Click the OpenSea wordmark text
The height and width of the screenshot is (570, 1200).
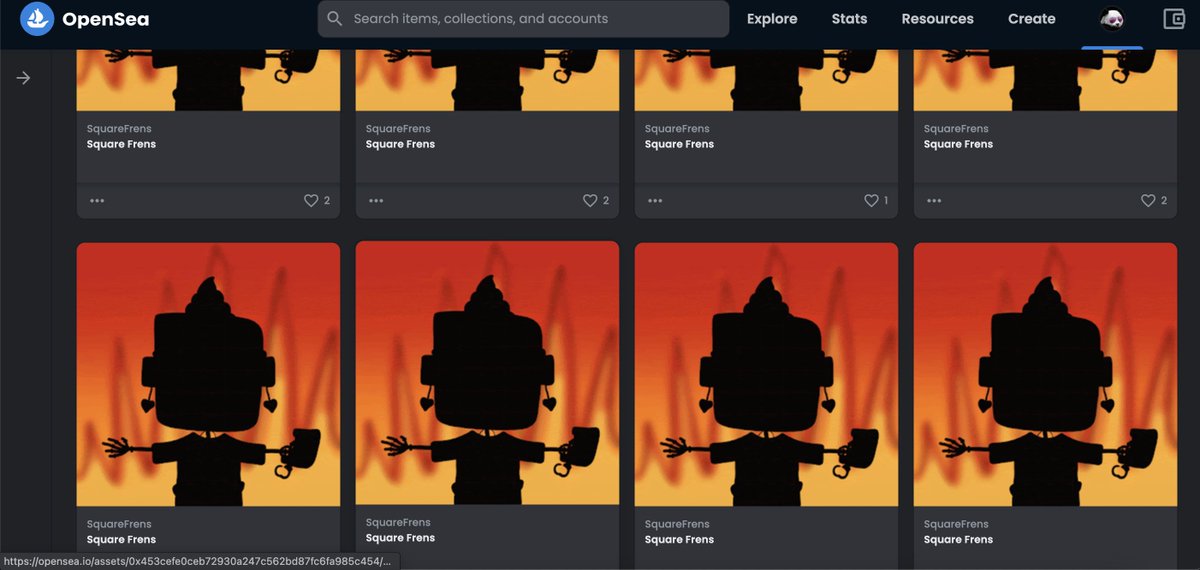105,19
